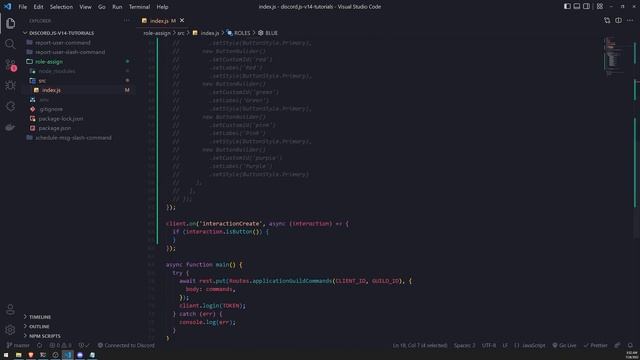Open the notifications bell in status bar

click(630, 345)
